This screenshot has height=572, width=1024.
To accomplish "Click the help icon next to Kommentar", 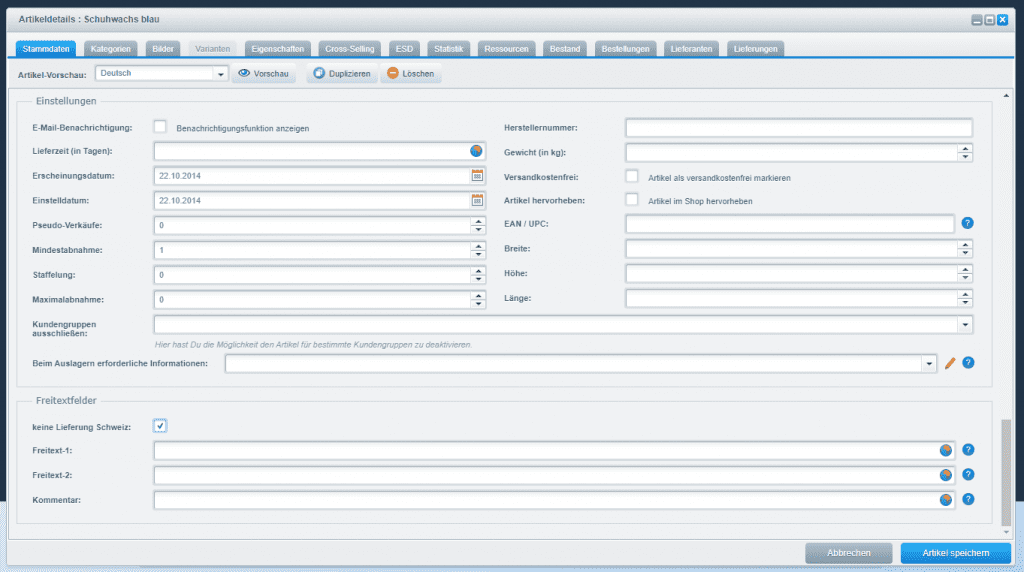I will pos(967,499).
